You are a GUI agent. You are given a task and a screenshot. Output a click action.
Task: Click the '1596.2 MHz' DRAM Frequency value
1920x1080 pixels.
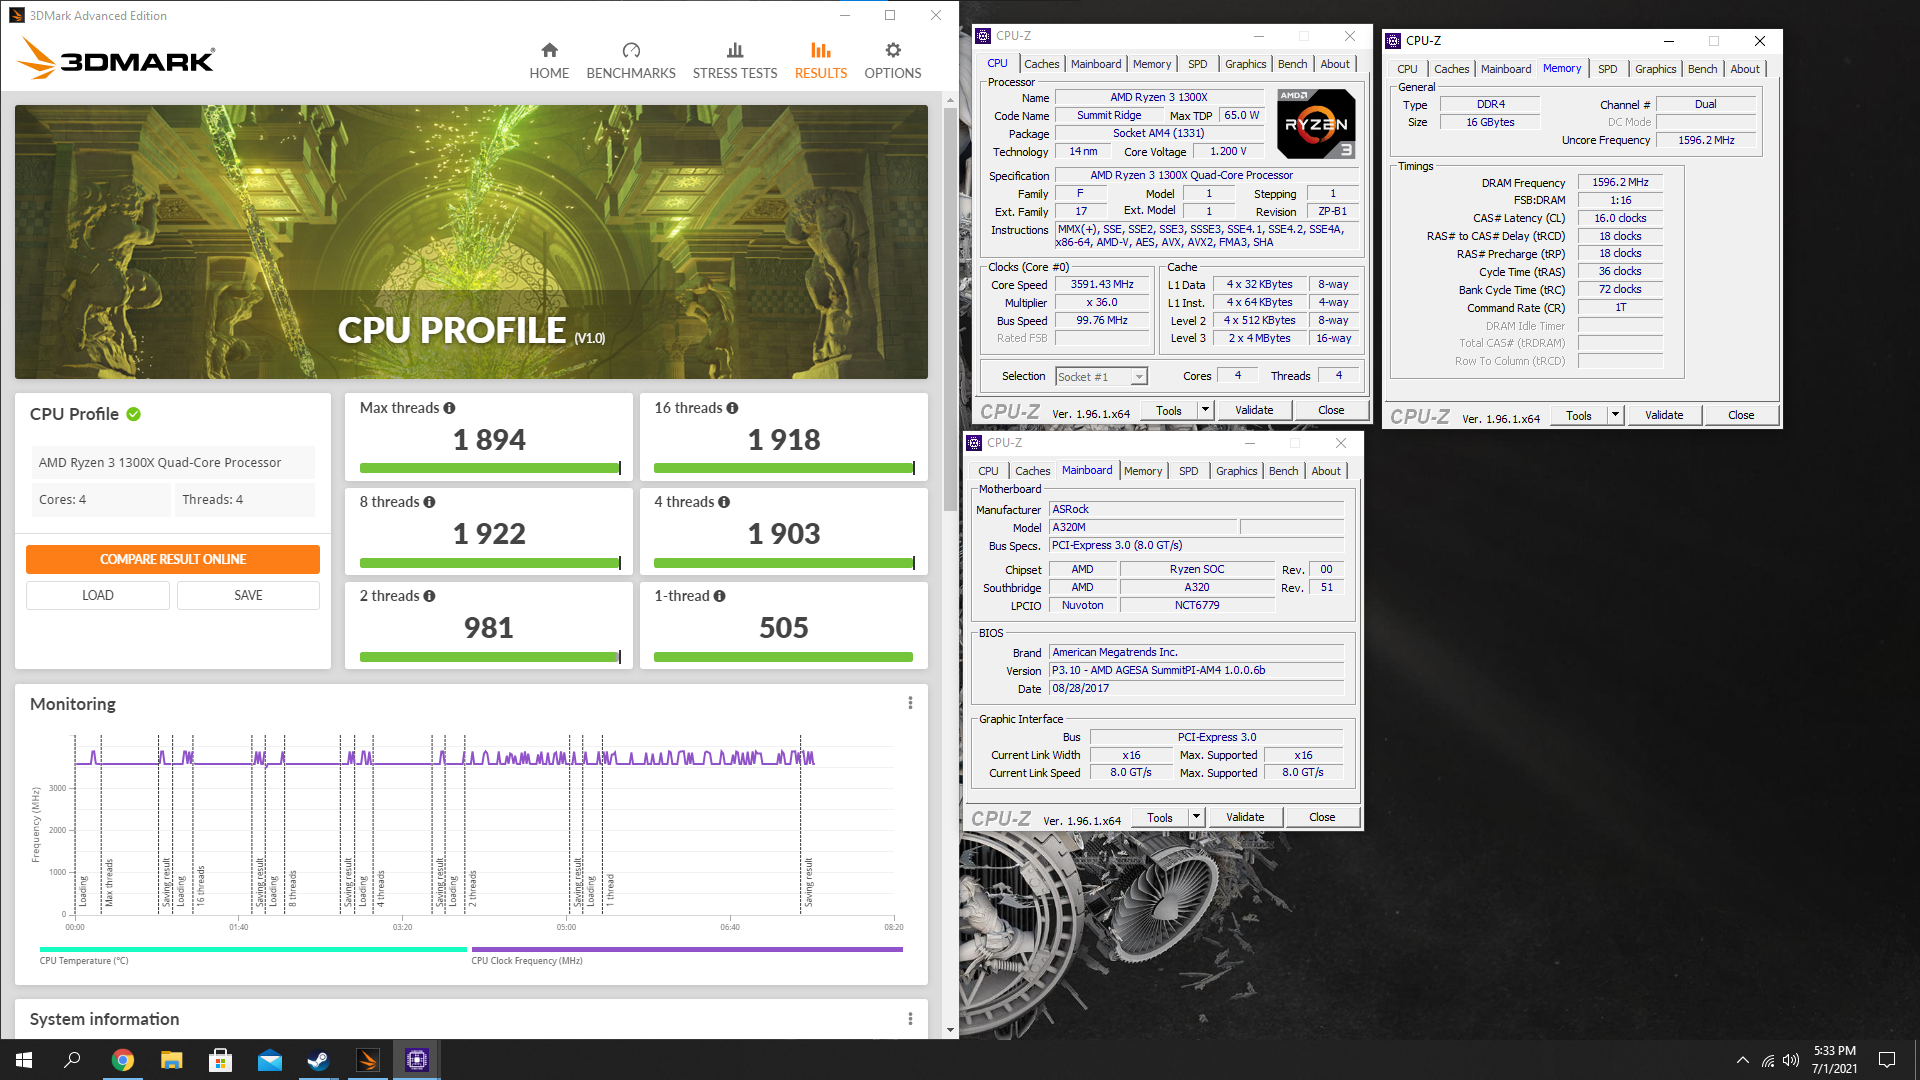coord(1620,182)
